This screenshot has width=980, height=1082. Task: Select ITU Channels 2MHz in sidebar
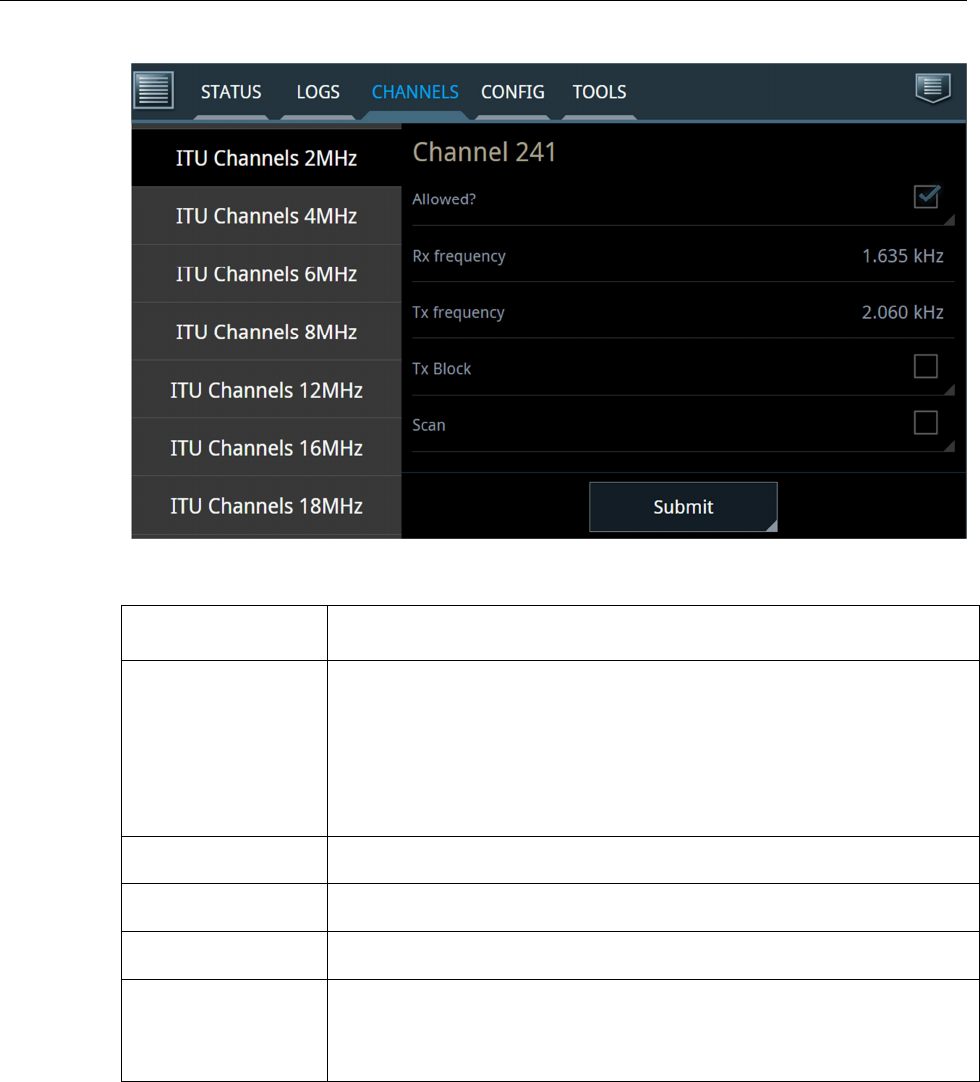pyautogui.click(x=266, y=158)
